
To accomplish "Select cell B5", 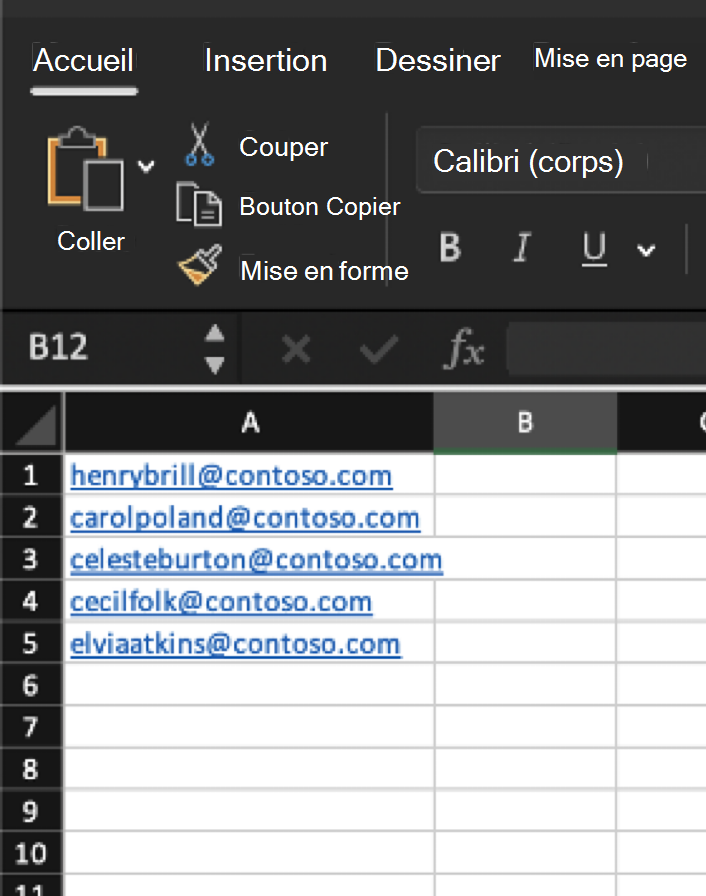I will click(x=526, y=643).
